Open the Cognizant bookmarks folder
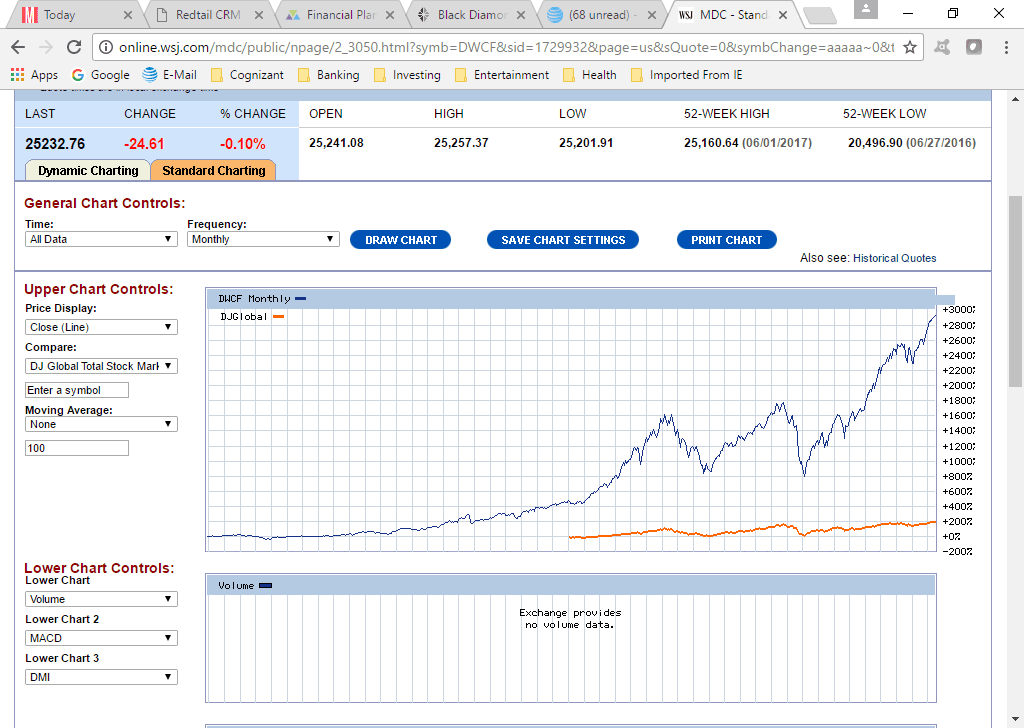The width and height of the screenshot is (1024, 728). click(x=247, y=75)
